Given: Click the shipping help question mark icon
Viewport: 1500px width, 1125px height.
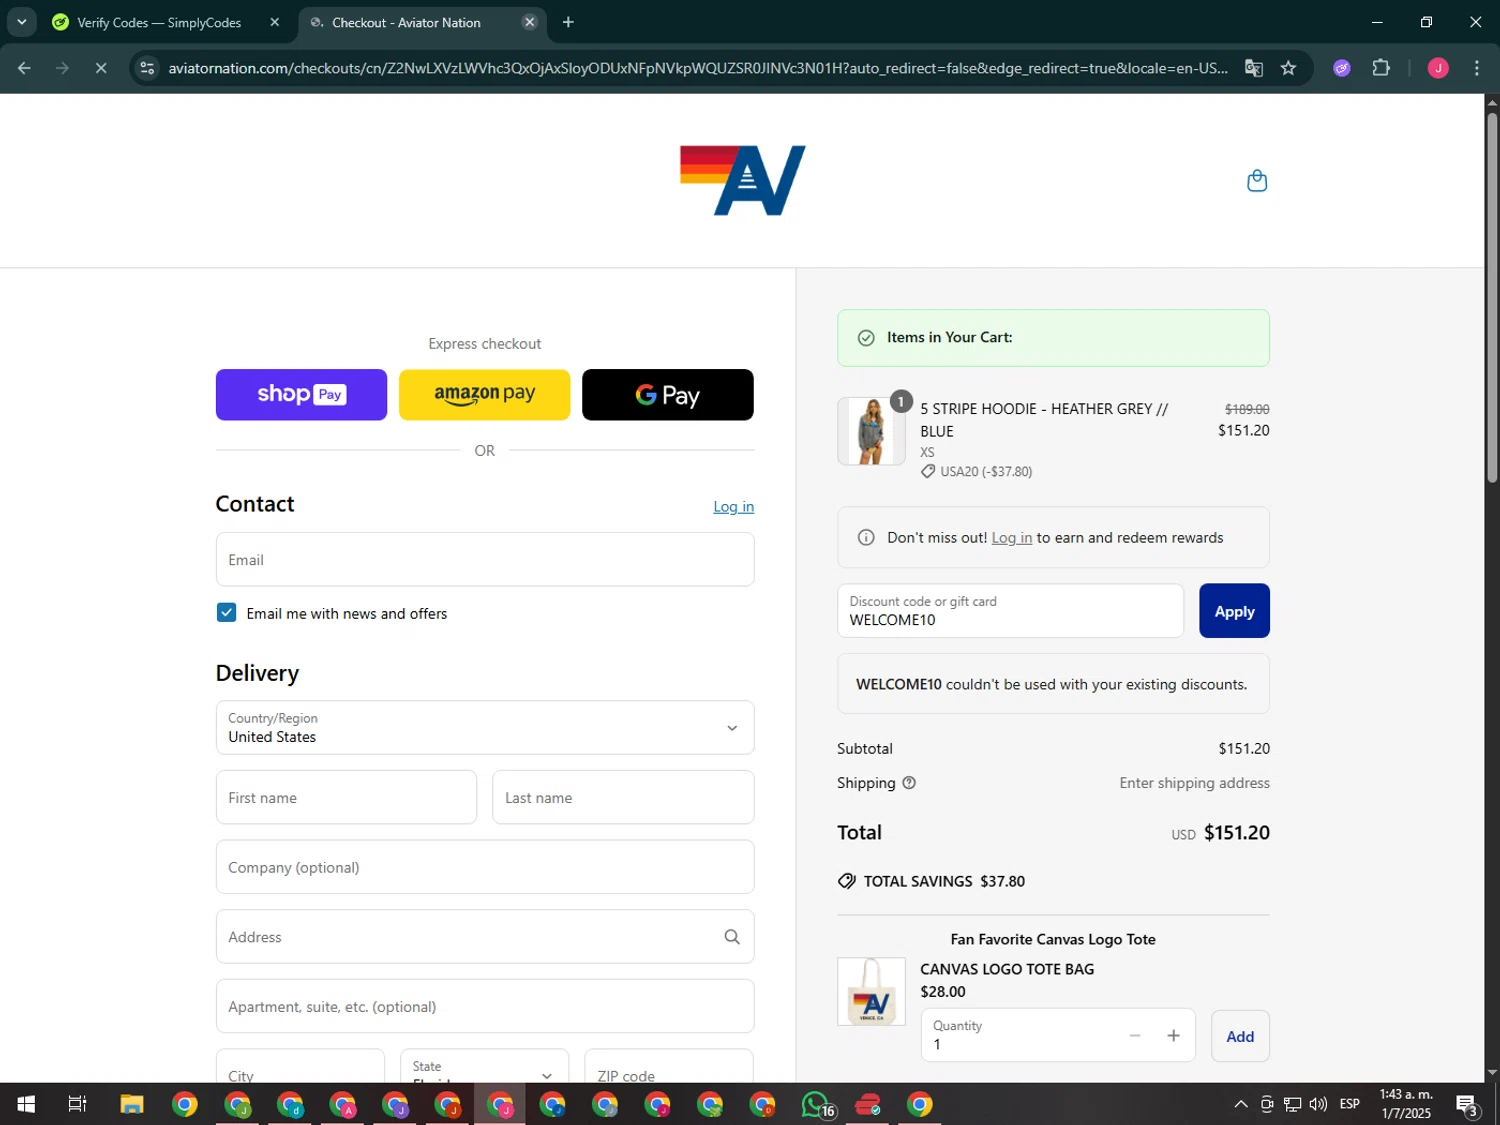Looking at the screenshot, I should coord(909,783).
